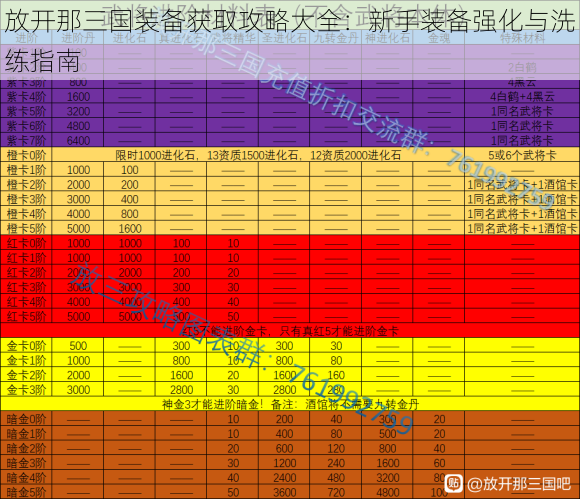Click the Tieba logo icon beside @放开那三国吧
580x499 pixels.
pos(454,484)
